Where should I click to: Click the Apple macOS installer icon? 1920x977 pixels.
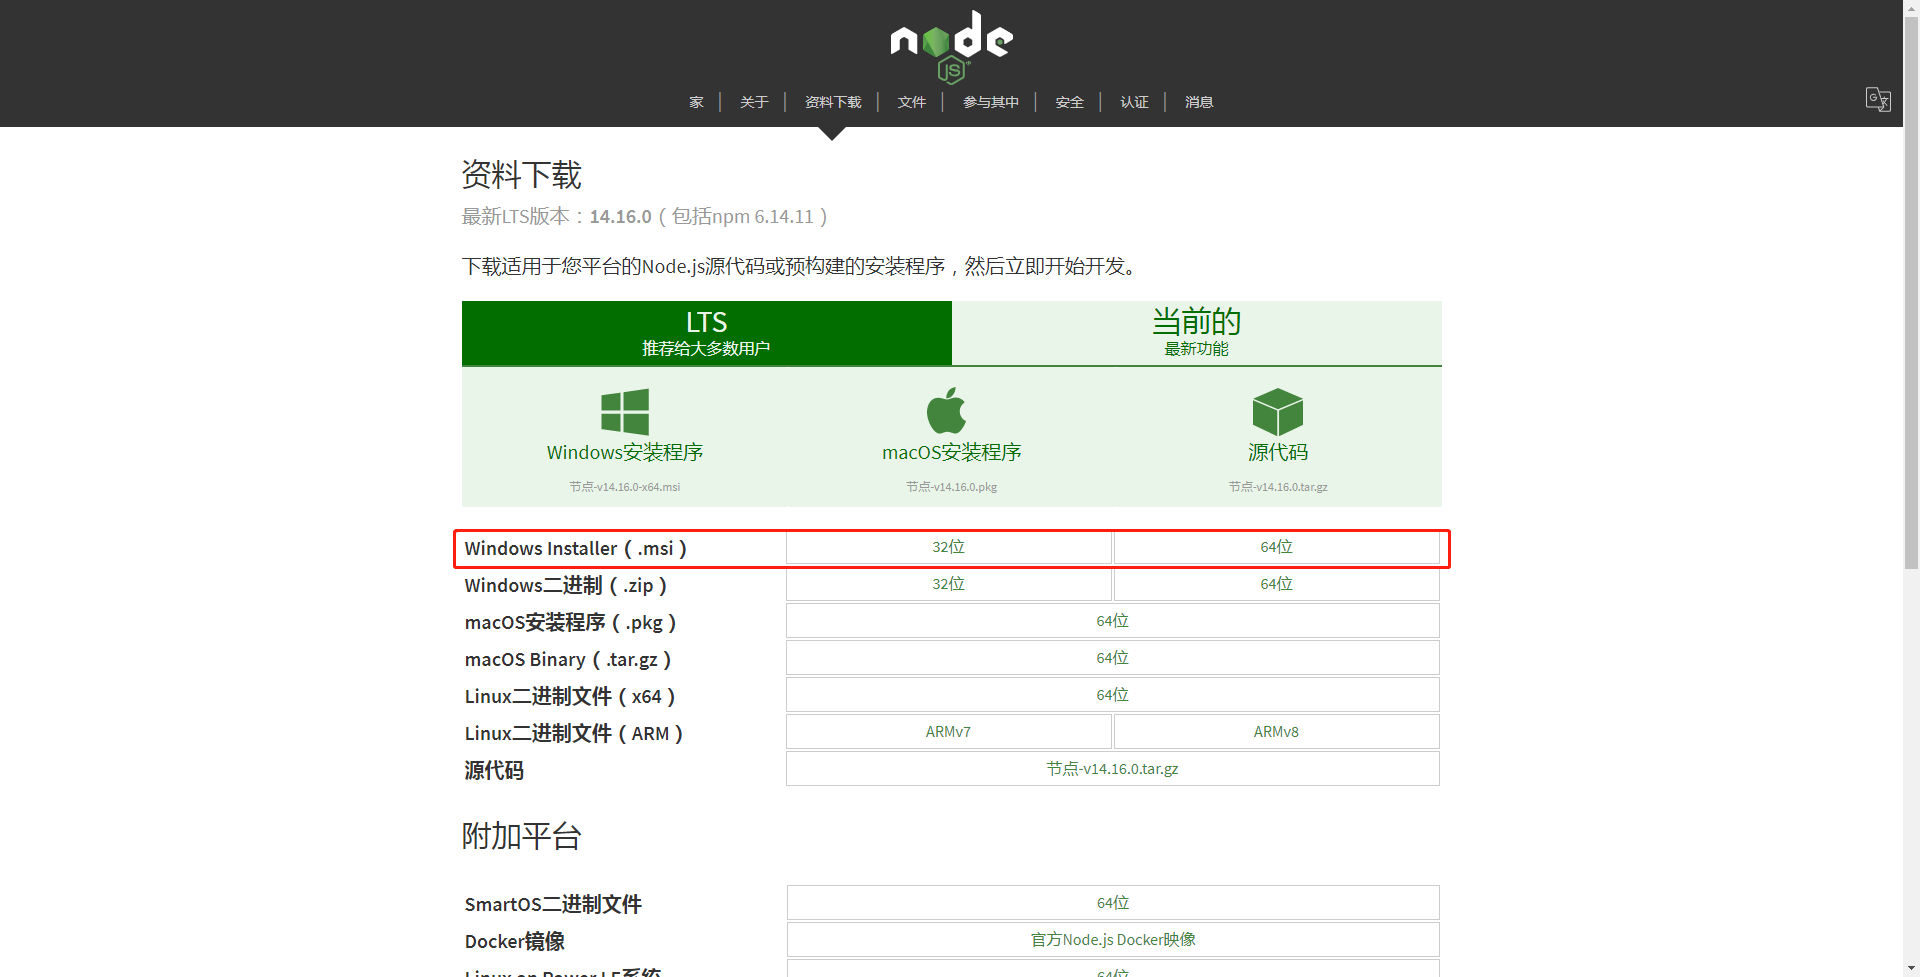pos(946,411)
